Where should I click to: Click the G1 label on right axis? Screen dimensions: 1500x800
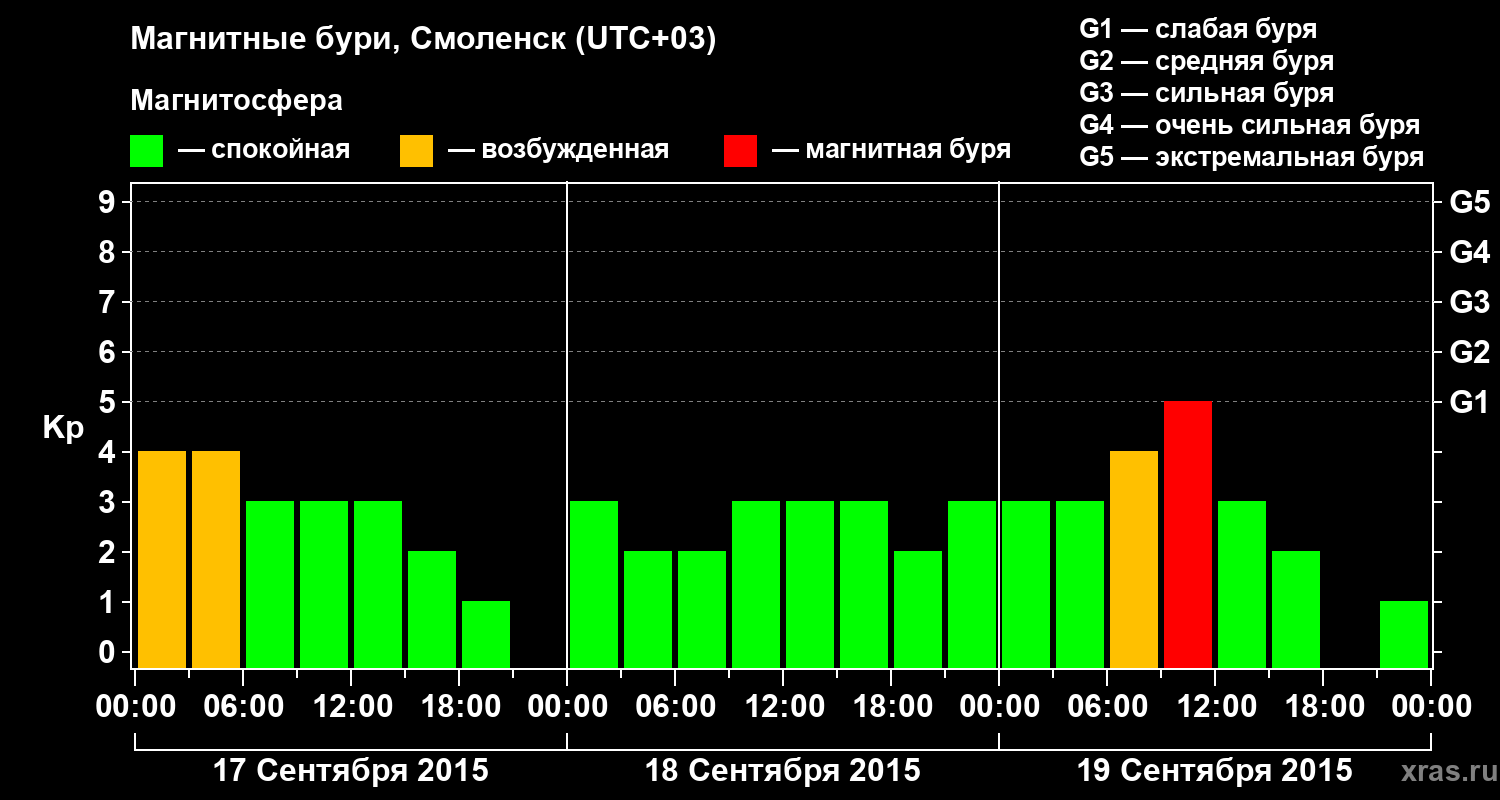click(x=1470, y=402)
